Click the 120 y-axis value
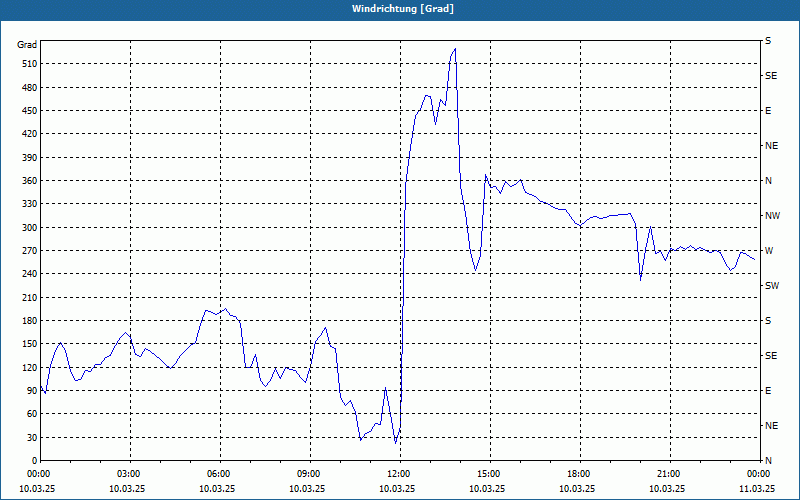This screenshot has height=500, width=800. pyautogui.click(x=30, y=367)
